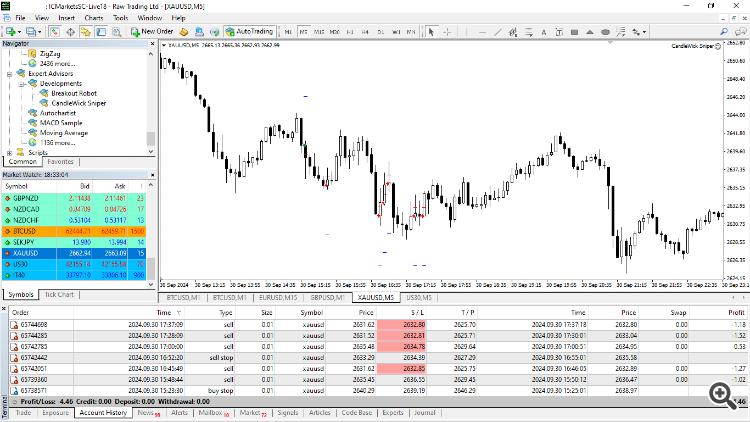
Task: Open the Insert menu
Action: pos(66,18)
